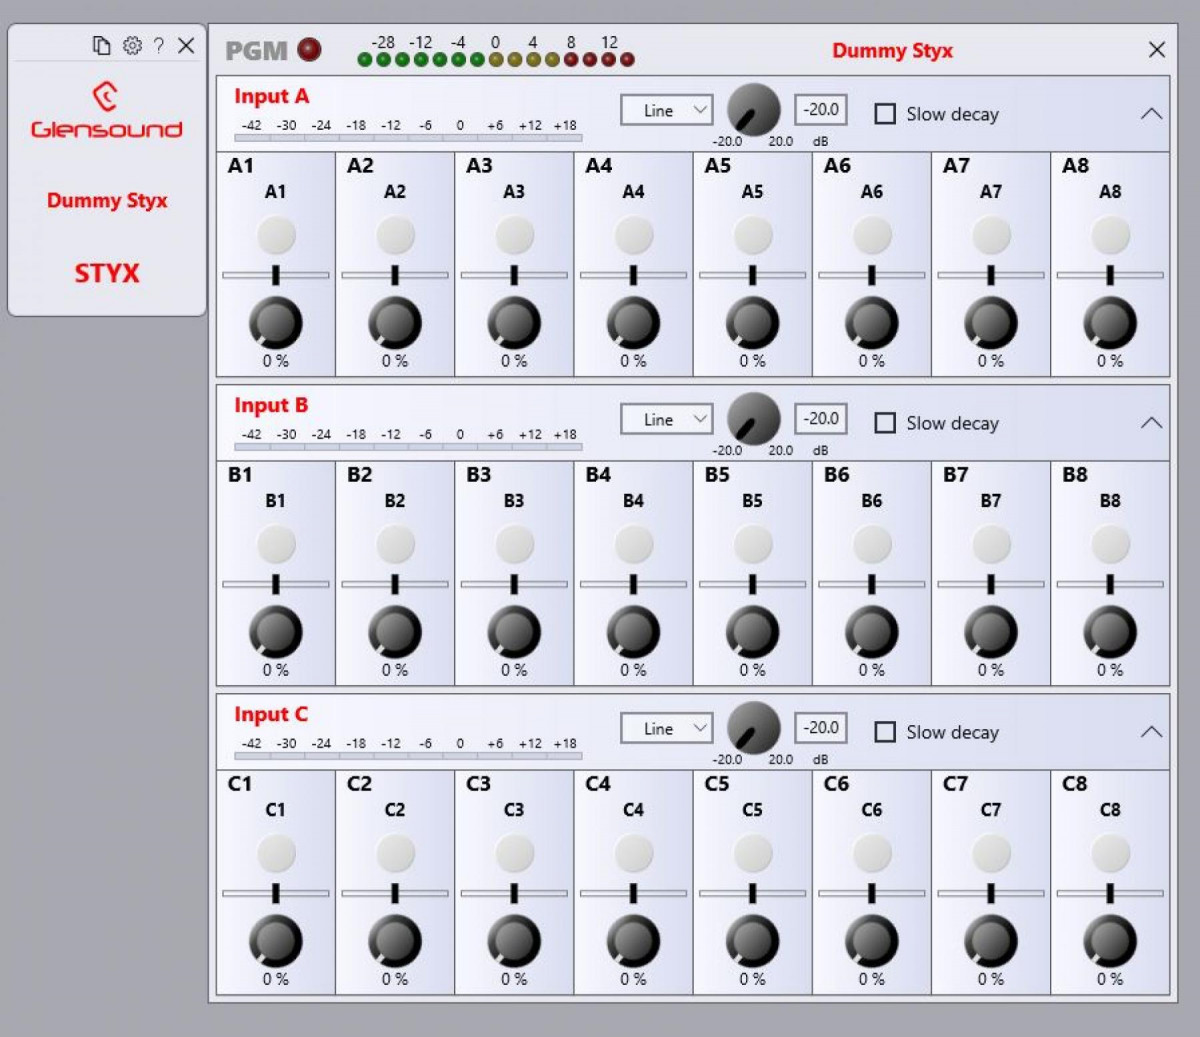Enable Slow decay for Input B
The image size is (1200, 1037).
pos(885,423)
